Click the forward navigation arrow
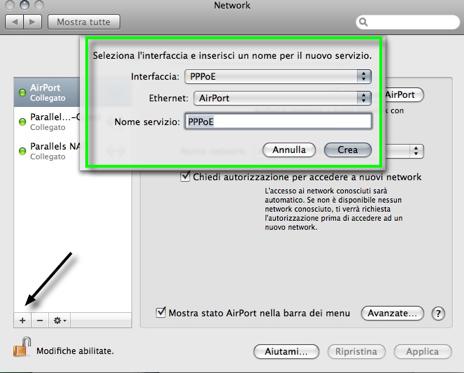The width and height of the screenshot is (464, 373). (x=32, y=22)
